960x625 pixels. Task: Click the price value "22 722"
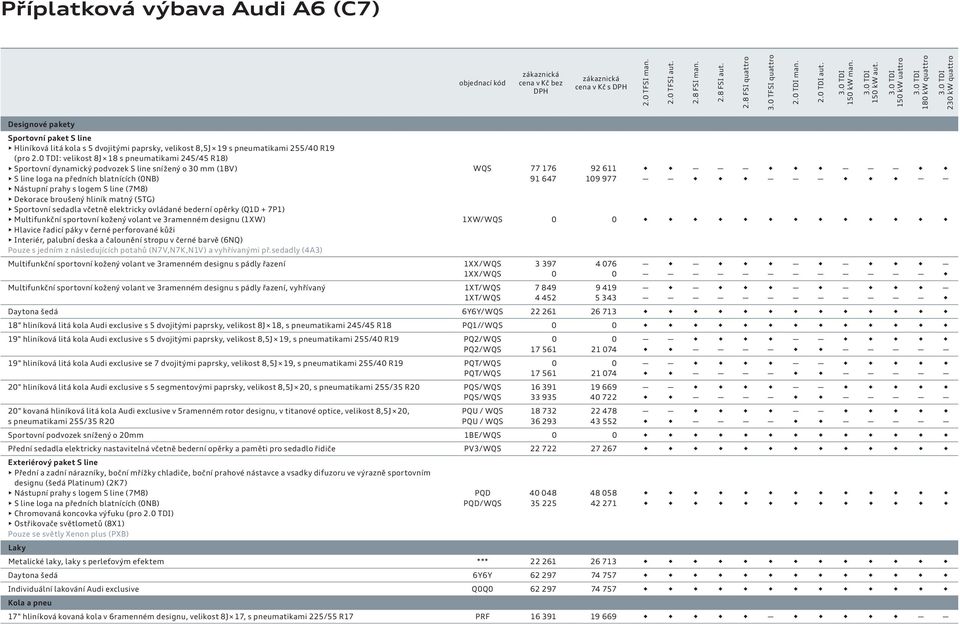(x=543, y=449)
